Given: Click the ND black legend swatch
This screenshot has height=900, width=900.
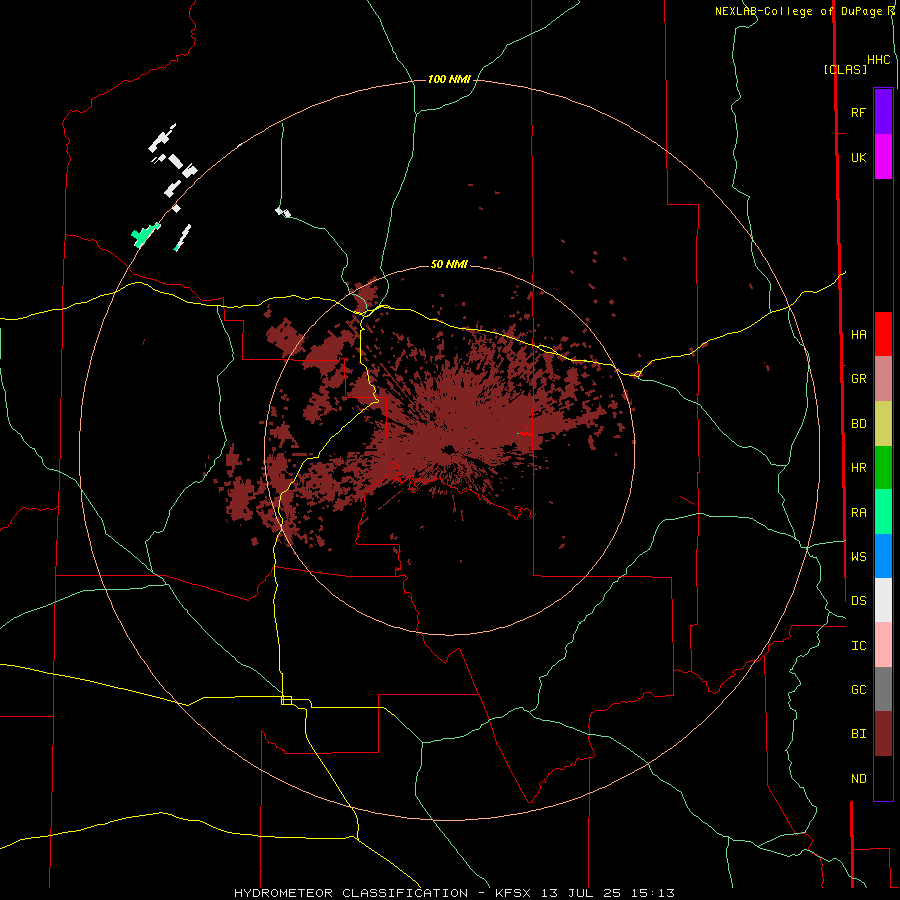Looking at the screenshot, I should [883, 778].
